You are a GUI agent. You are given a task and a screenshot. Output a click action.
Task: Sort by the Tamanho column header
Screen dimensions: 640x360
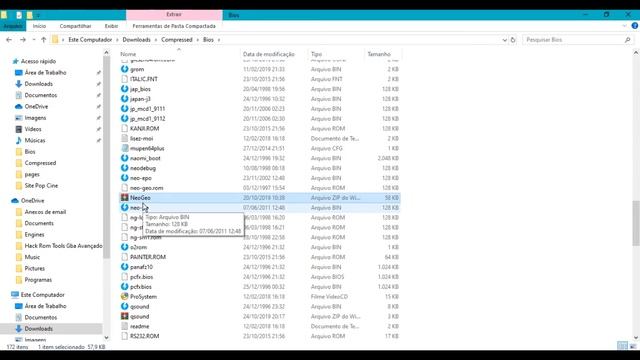coord(379,54)
